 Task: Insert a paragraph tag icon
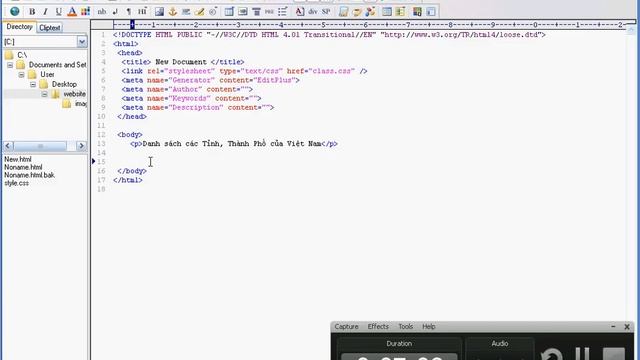tap(129, 12)
